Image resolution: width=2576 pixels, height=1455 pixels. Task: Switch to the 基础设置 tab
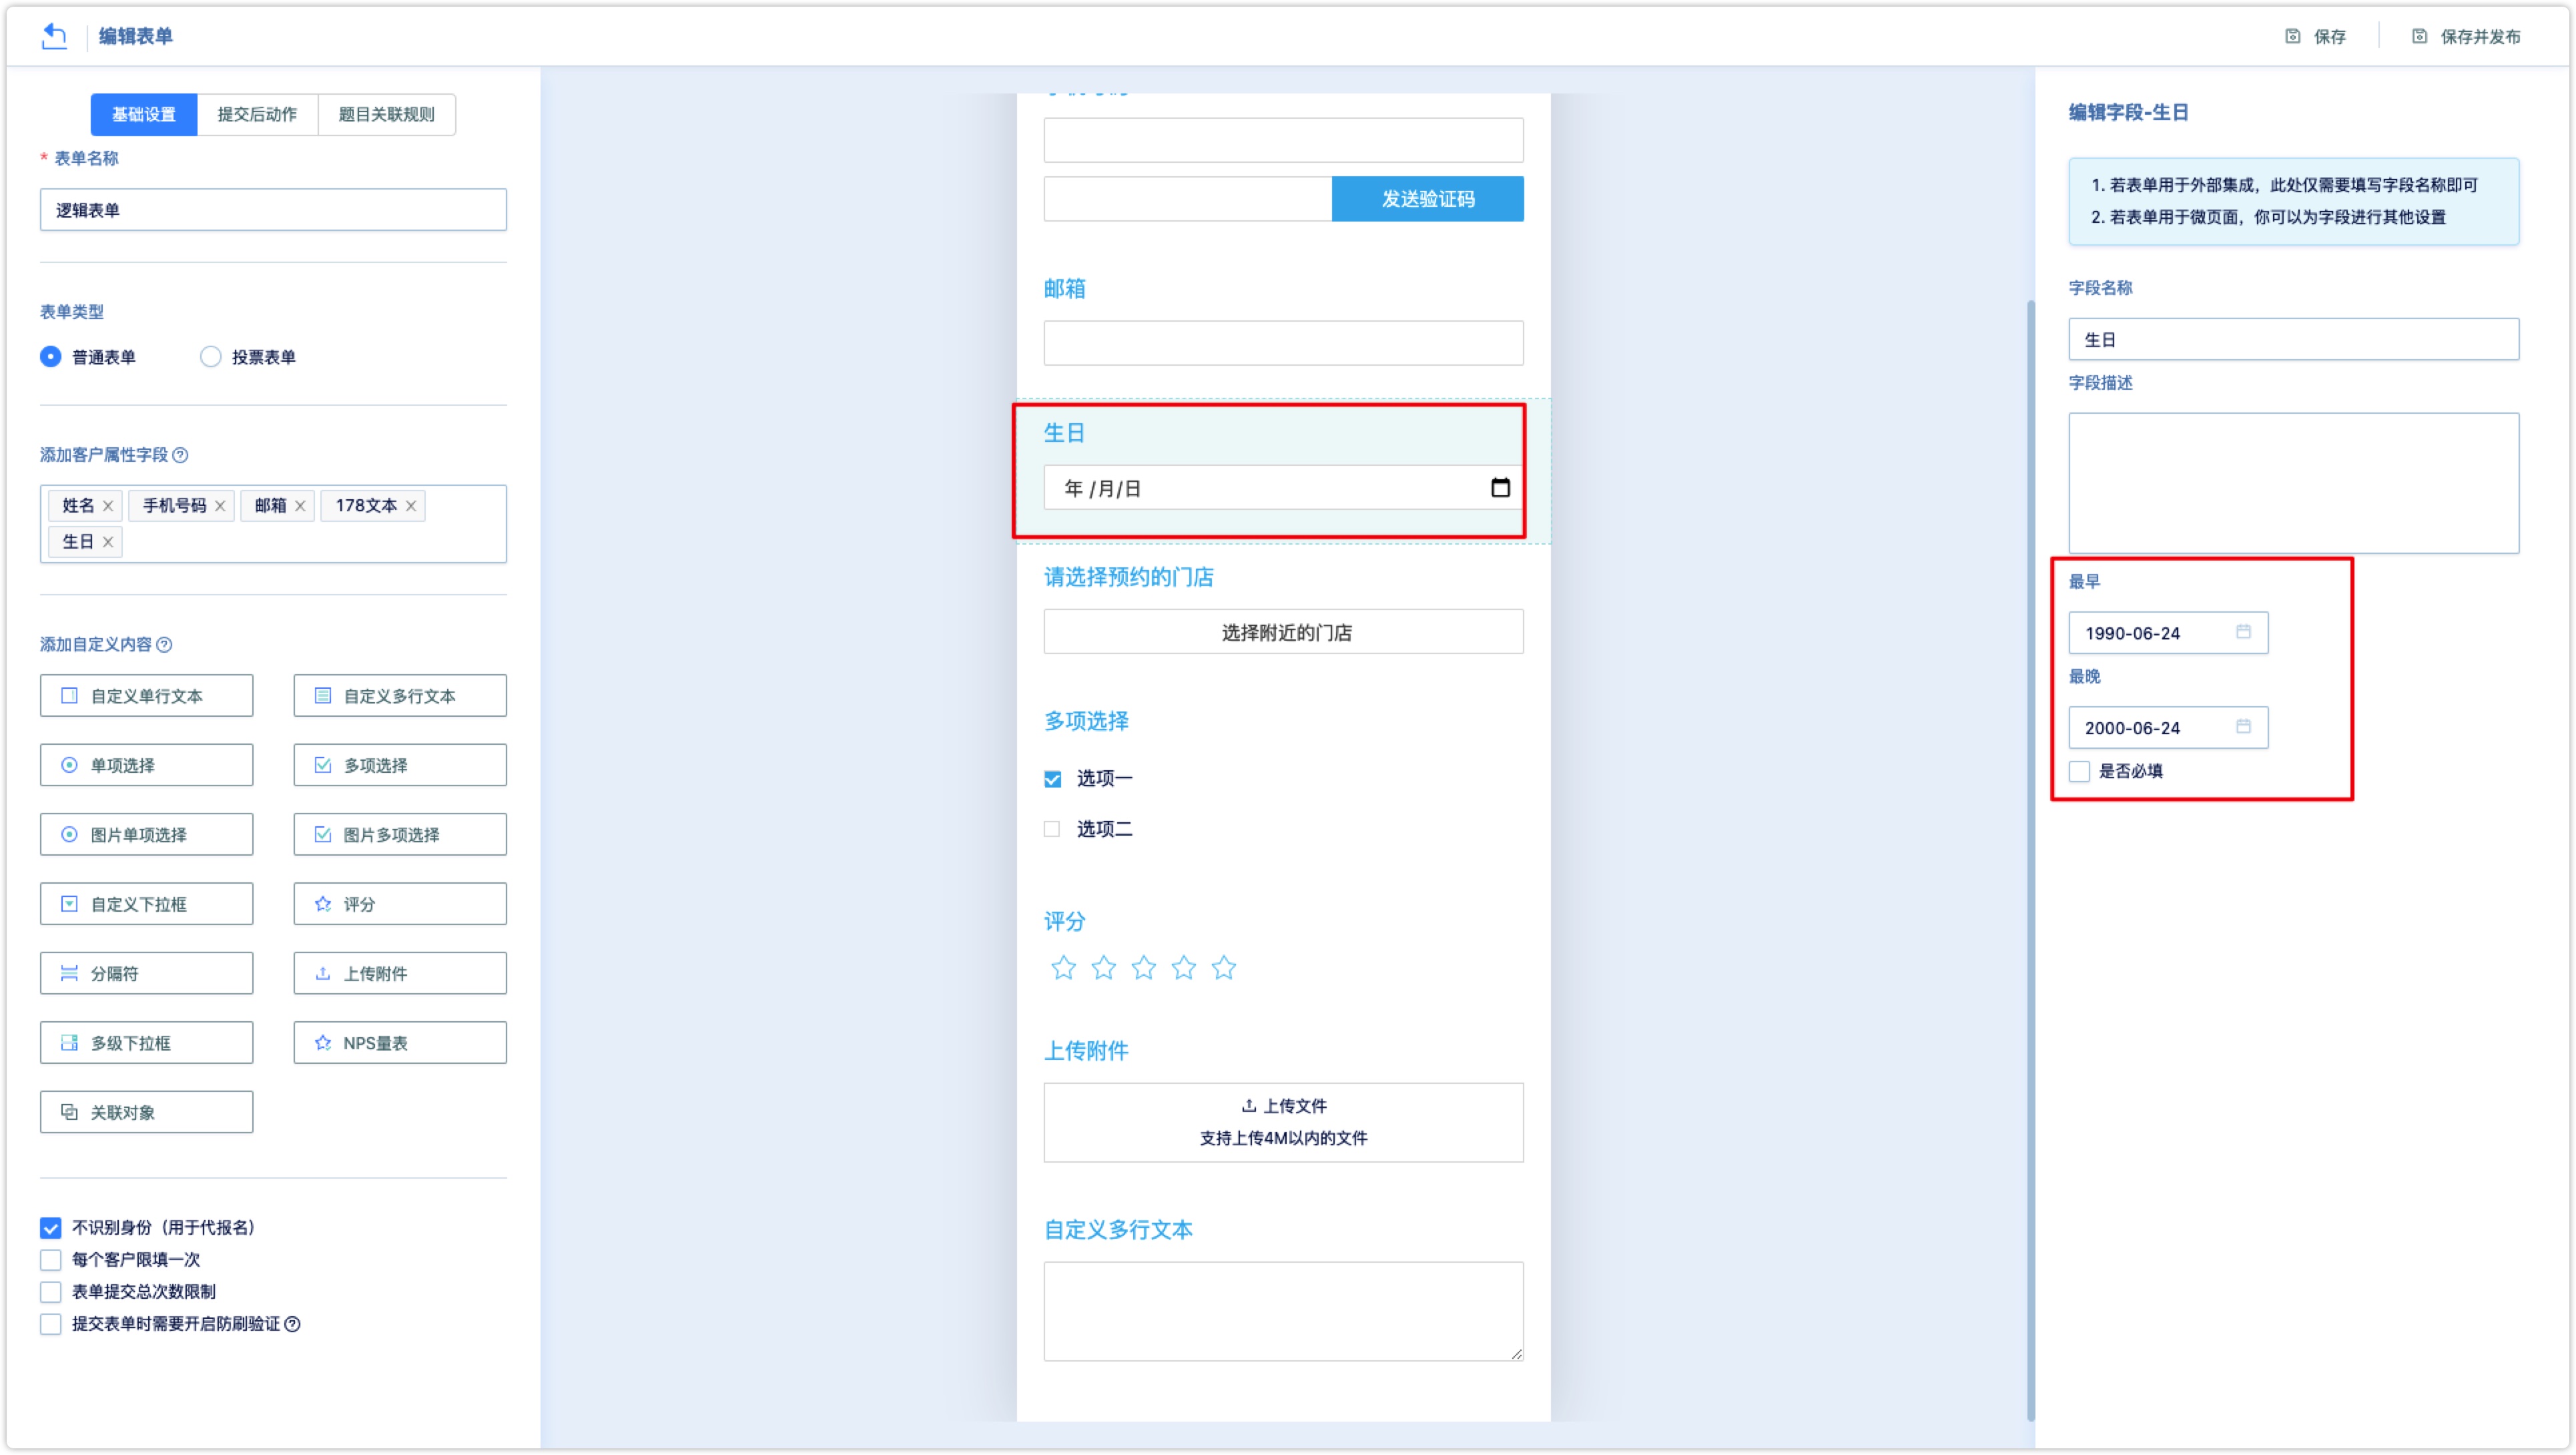click(x=144, y=114)
